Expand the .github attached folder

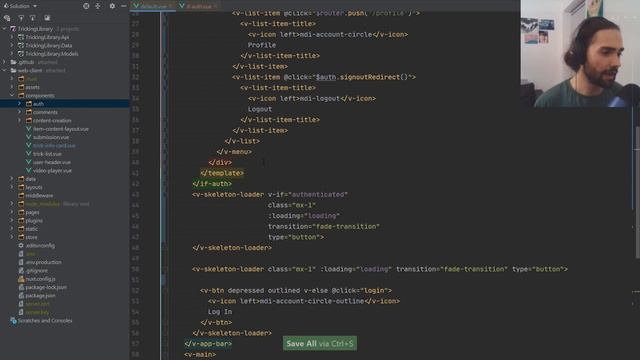click(x=4, y=62)
